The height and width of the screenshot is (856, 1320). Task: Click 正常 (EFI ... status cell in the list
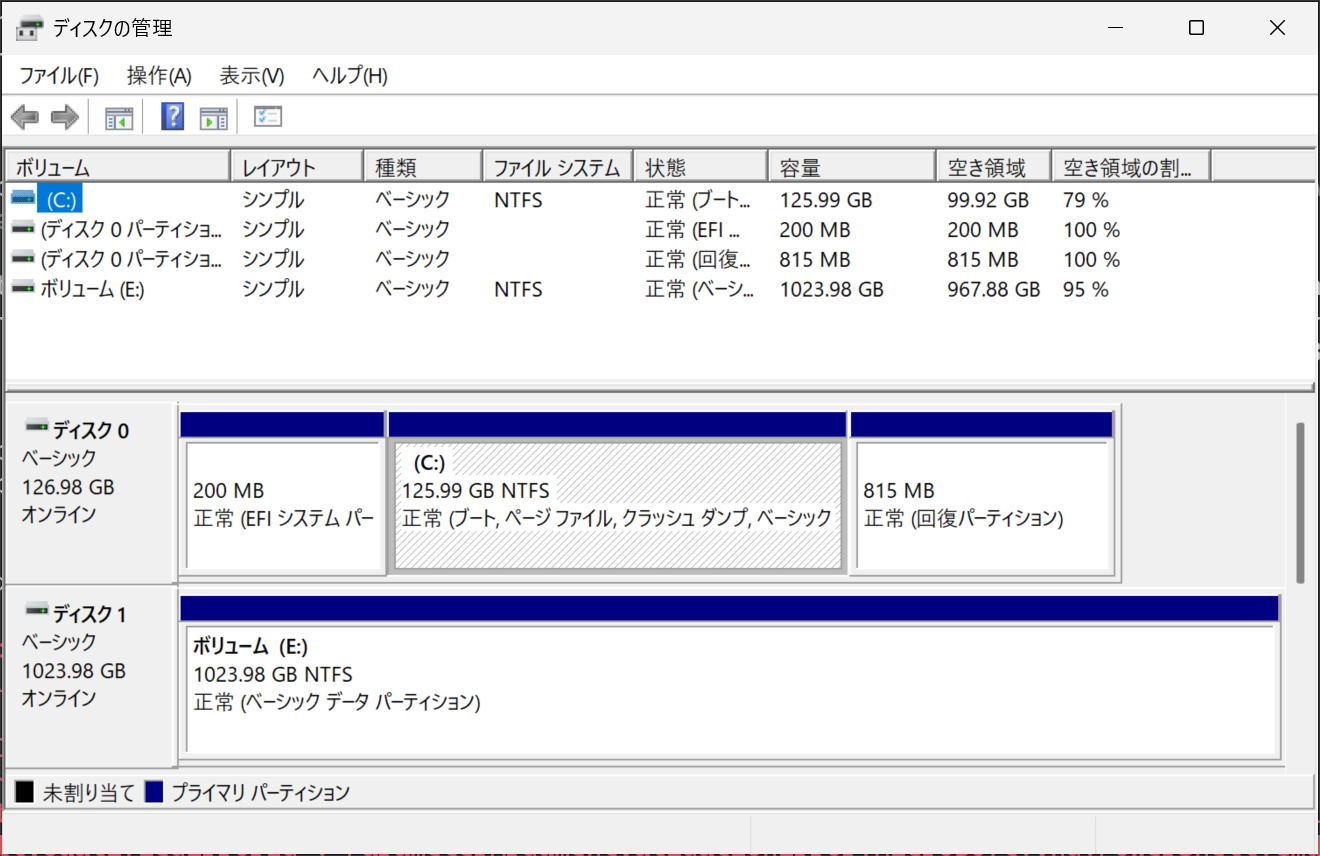(x=692, y=230)
